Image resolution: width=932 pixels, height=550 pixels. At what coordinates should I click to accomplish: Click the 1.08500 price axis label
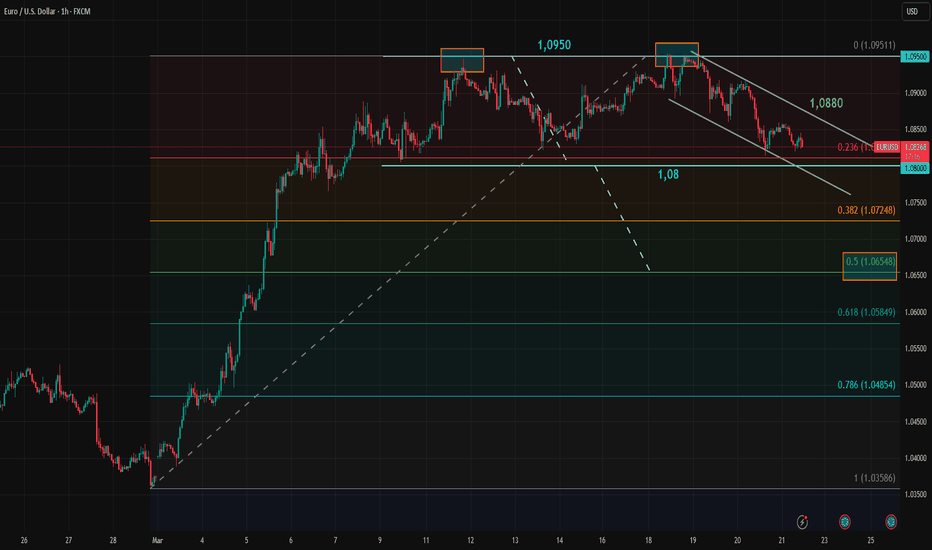tap(915, 130)
